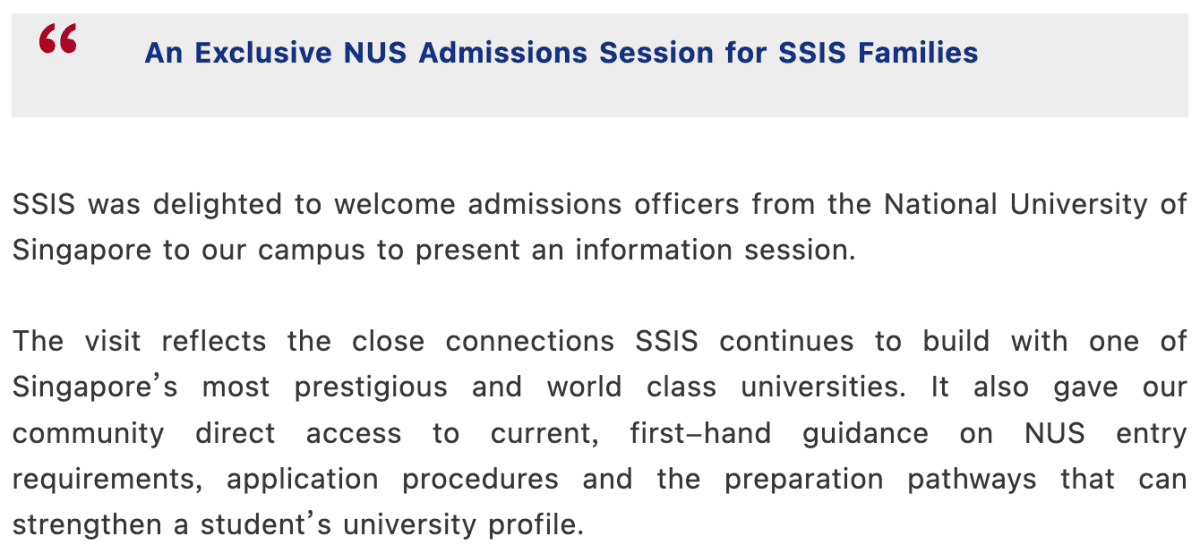1200x553 pixels.
Task: Click the phrase "information session." ending the first paragraph
Action: coord(718,250)
